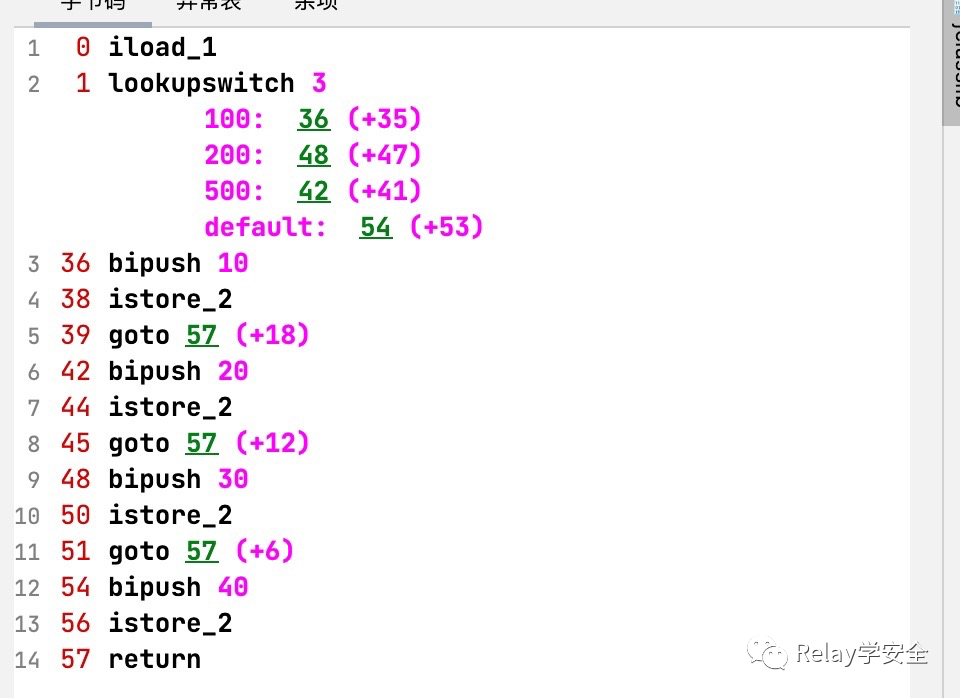960x698 pixels.
Task: Select istore_2 at offset 44
Action: pos(171,407)
